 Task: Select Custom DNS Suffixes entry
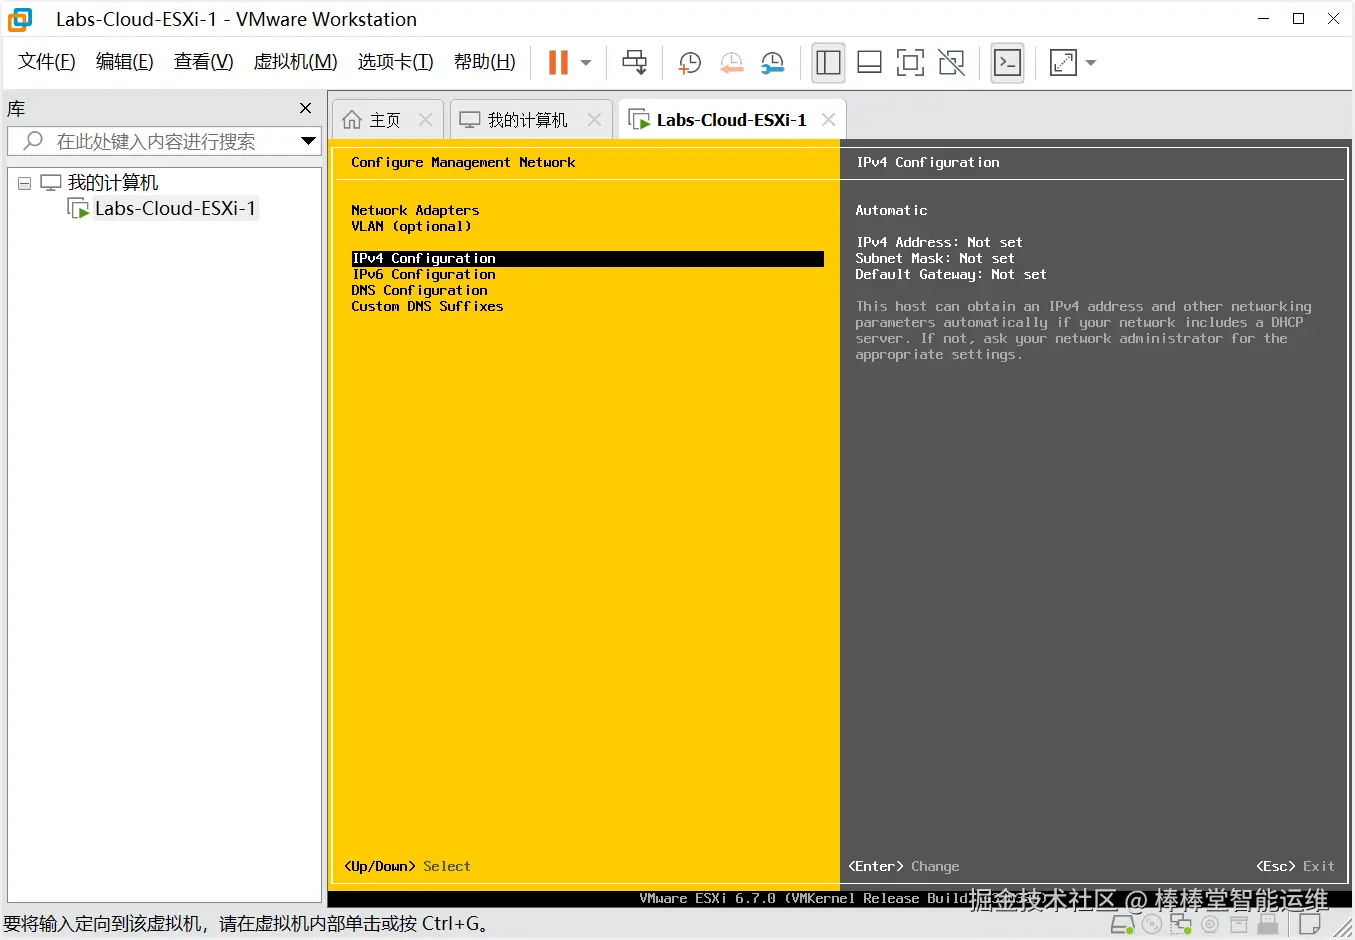(427, 306)
